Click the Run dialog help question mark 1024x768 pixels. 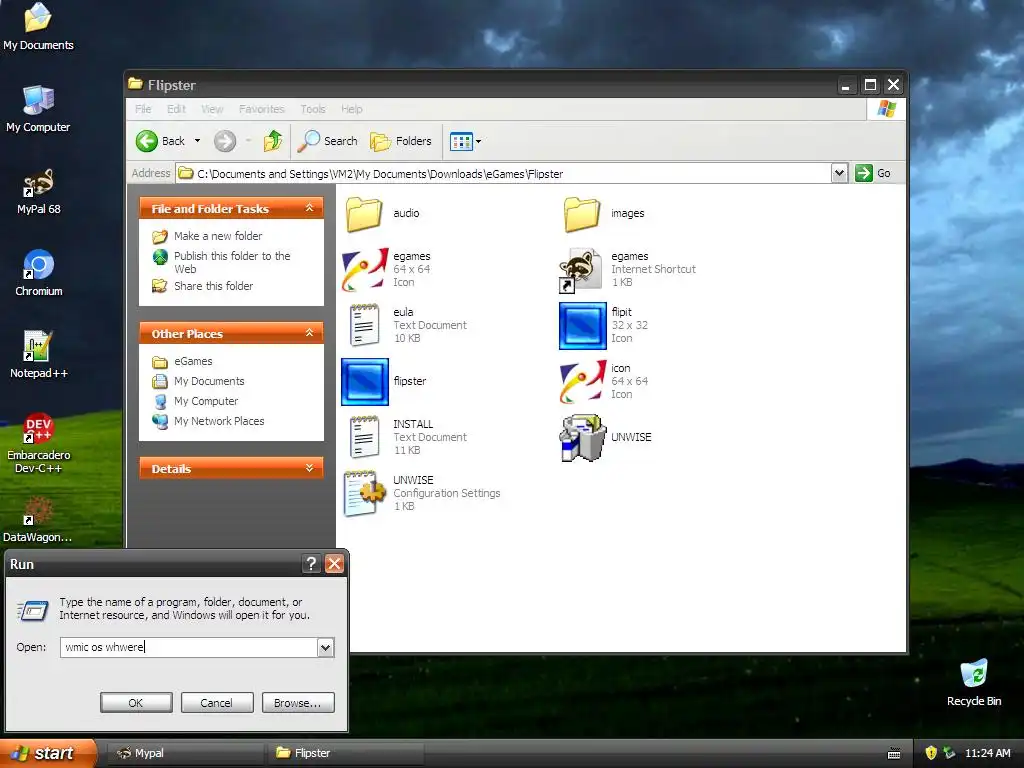[x=312, y=564]
